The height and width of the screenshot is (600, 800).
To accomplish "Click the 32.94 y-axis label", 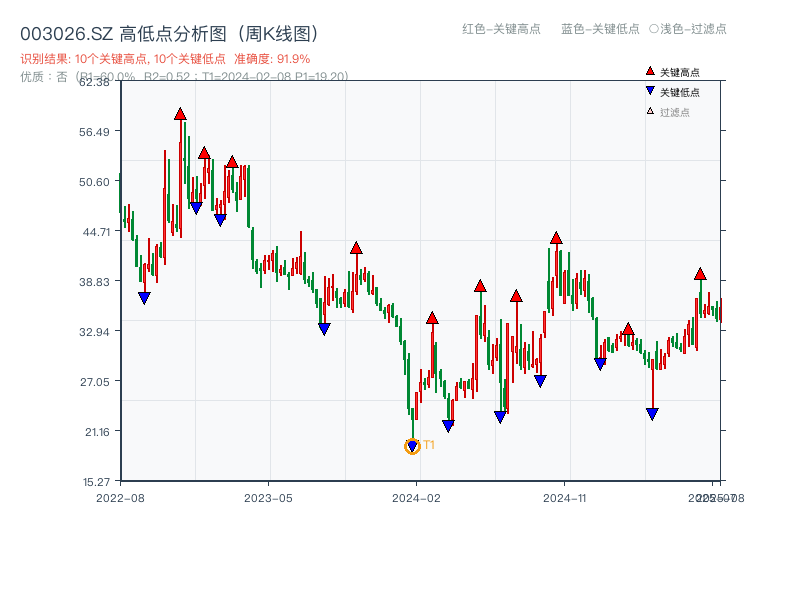I will [94, 332].
